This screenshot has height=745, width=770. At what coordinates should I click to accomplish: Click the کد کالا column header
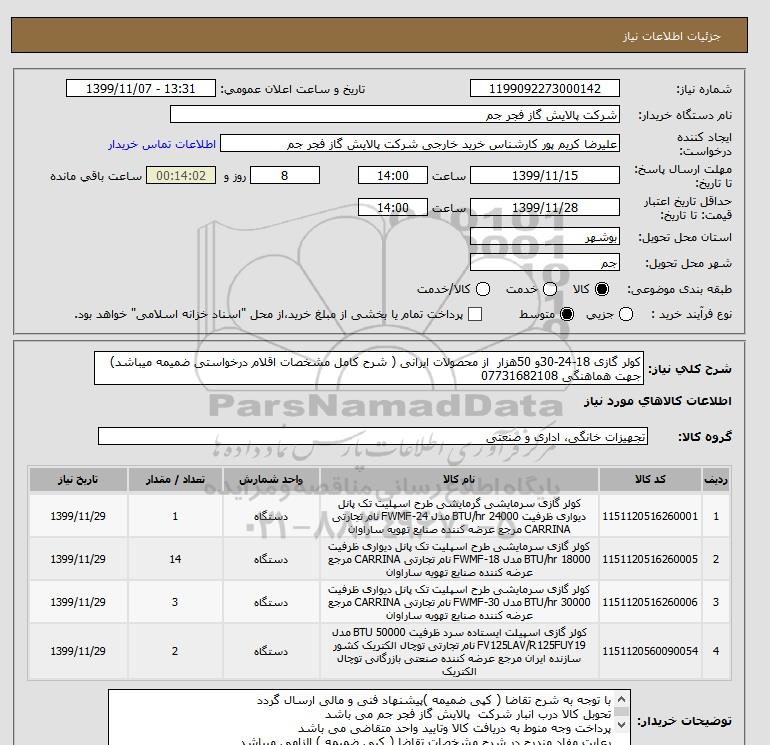click(650, 479)
